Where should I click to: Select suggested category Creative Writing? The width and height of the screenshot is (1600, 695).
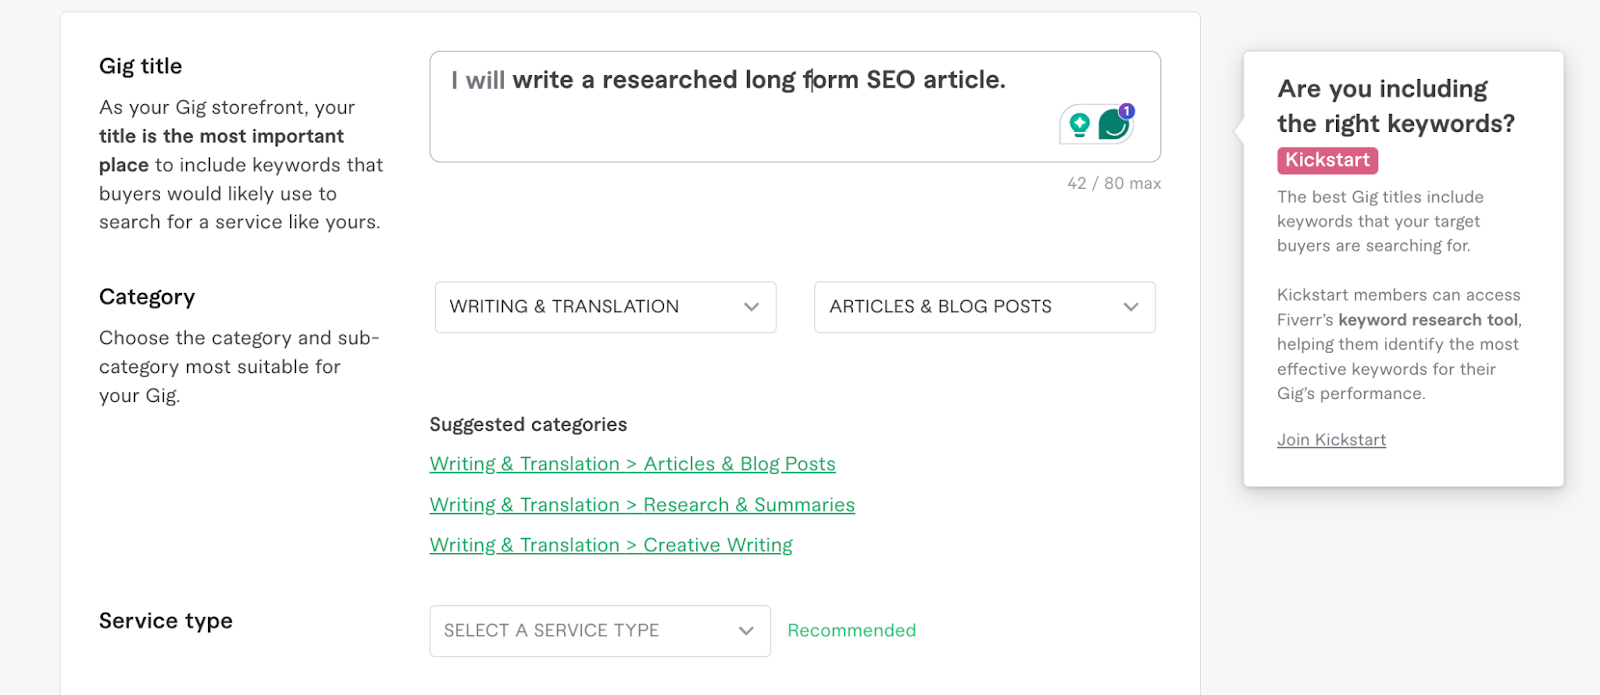tap(610, 544)
